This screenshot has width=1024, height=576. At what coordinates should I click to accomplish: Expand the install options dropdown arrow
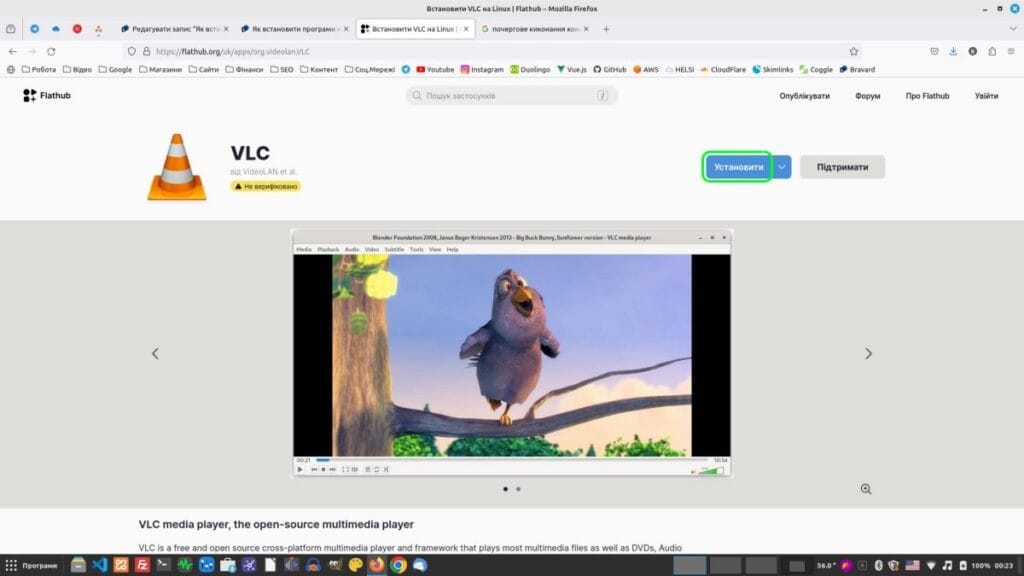coord(782,167)
